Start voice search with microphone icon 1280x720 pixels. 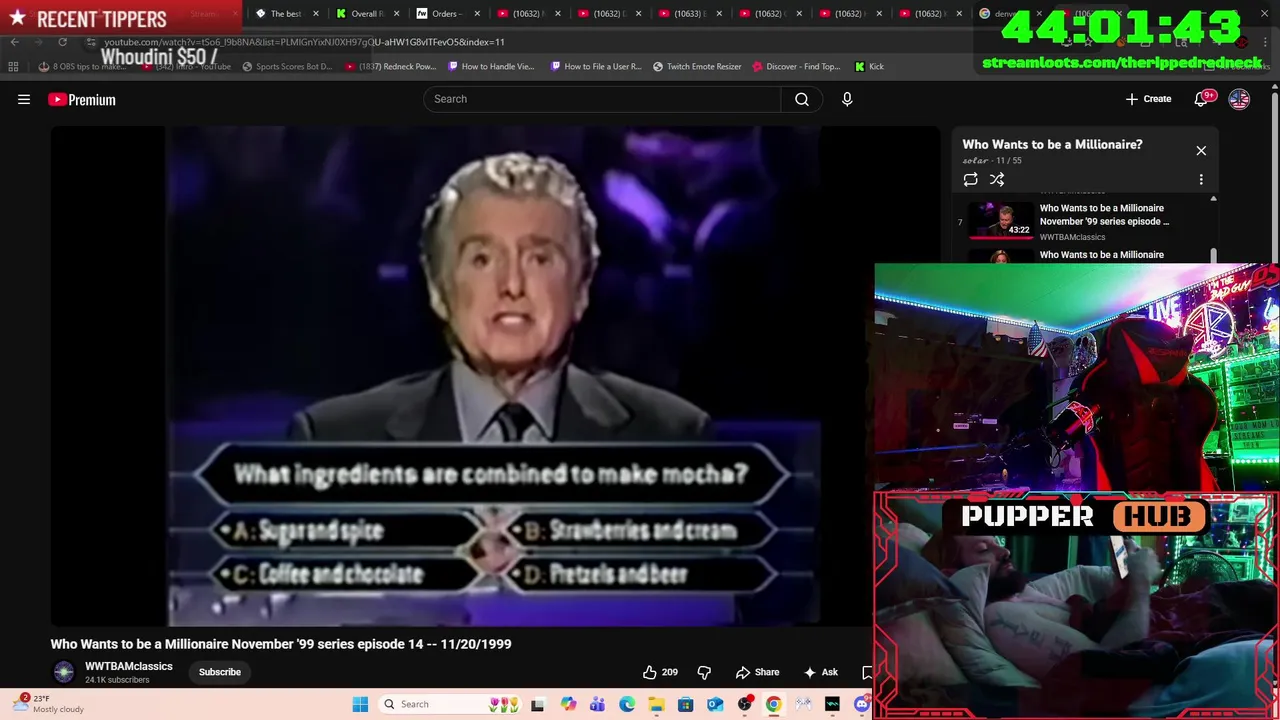[x=847, y=99]
